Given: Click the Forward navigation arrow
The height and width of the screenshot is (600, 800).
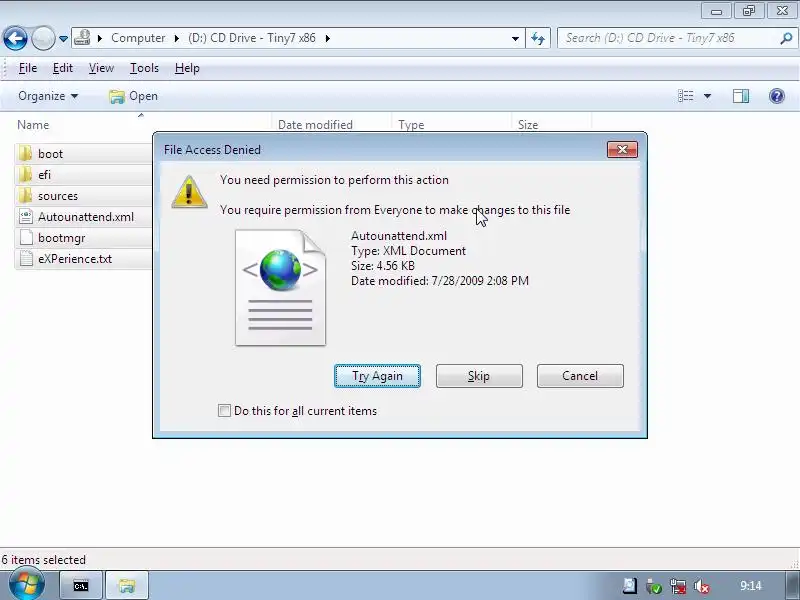Looking at the screenshot, I should coord(43,38).
